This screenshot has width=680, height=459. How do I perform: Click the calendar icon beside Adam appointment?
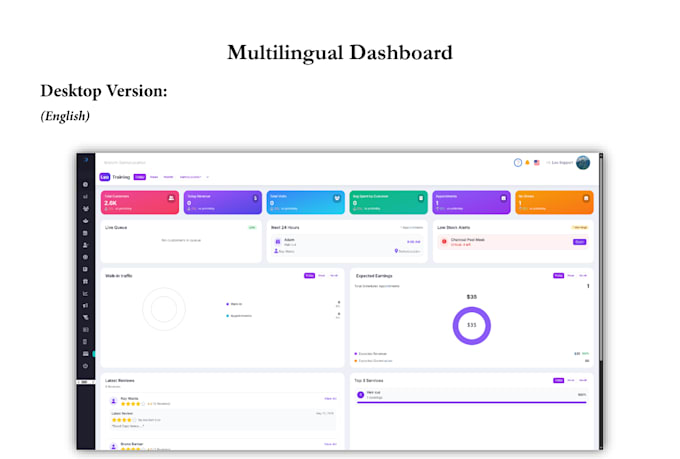278,242
